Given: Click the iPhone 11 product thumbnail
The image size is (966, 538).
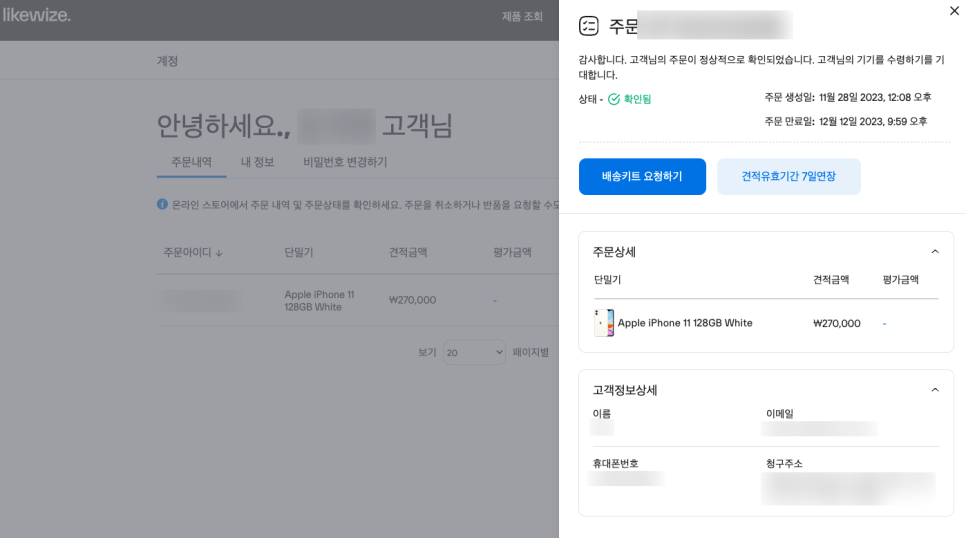Looking at the screenshot, I should [x=604, y=323].
